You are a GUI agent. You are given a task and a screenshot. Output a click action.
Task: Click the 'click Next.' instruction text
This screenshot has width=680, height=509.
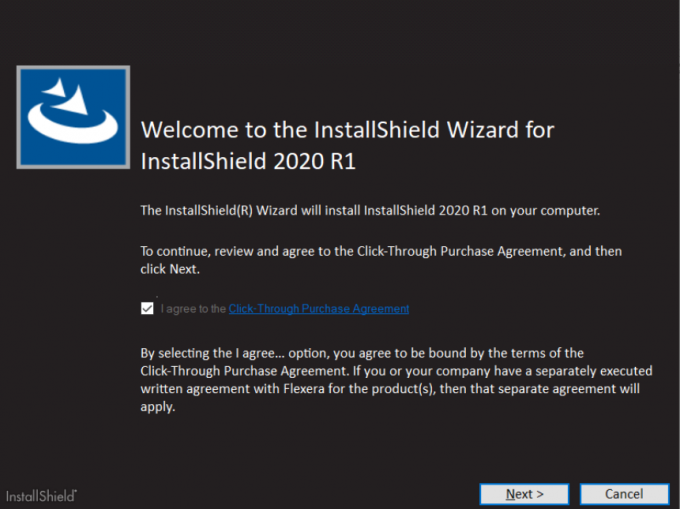(172, 270)
